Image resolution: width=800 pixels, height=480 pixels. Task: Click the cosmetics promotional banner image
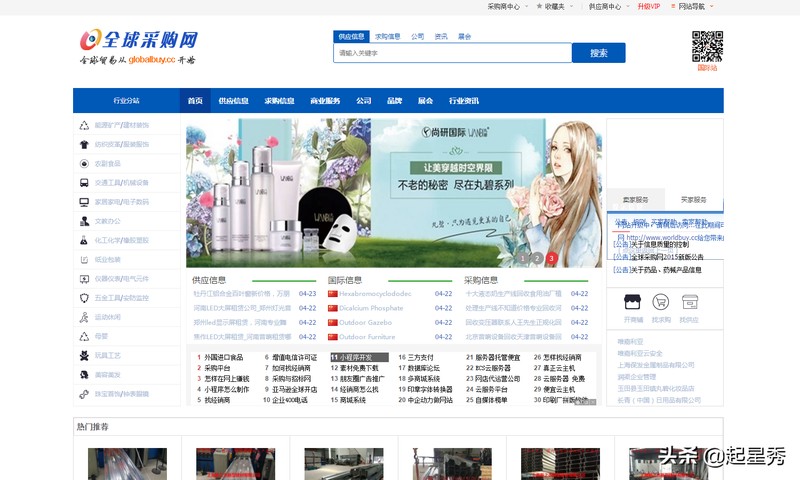tap(394, 193)
